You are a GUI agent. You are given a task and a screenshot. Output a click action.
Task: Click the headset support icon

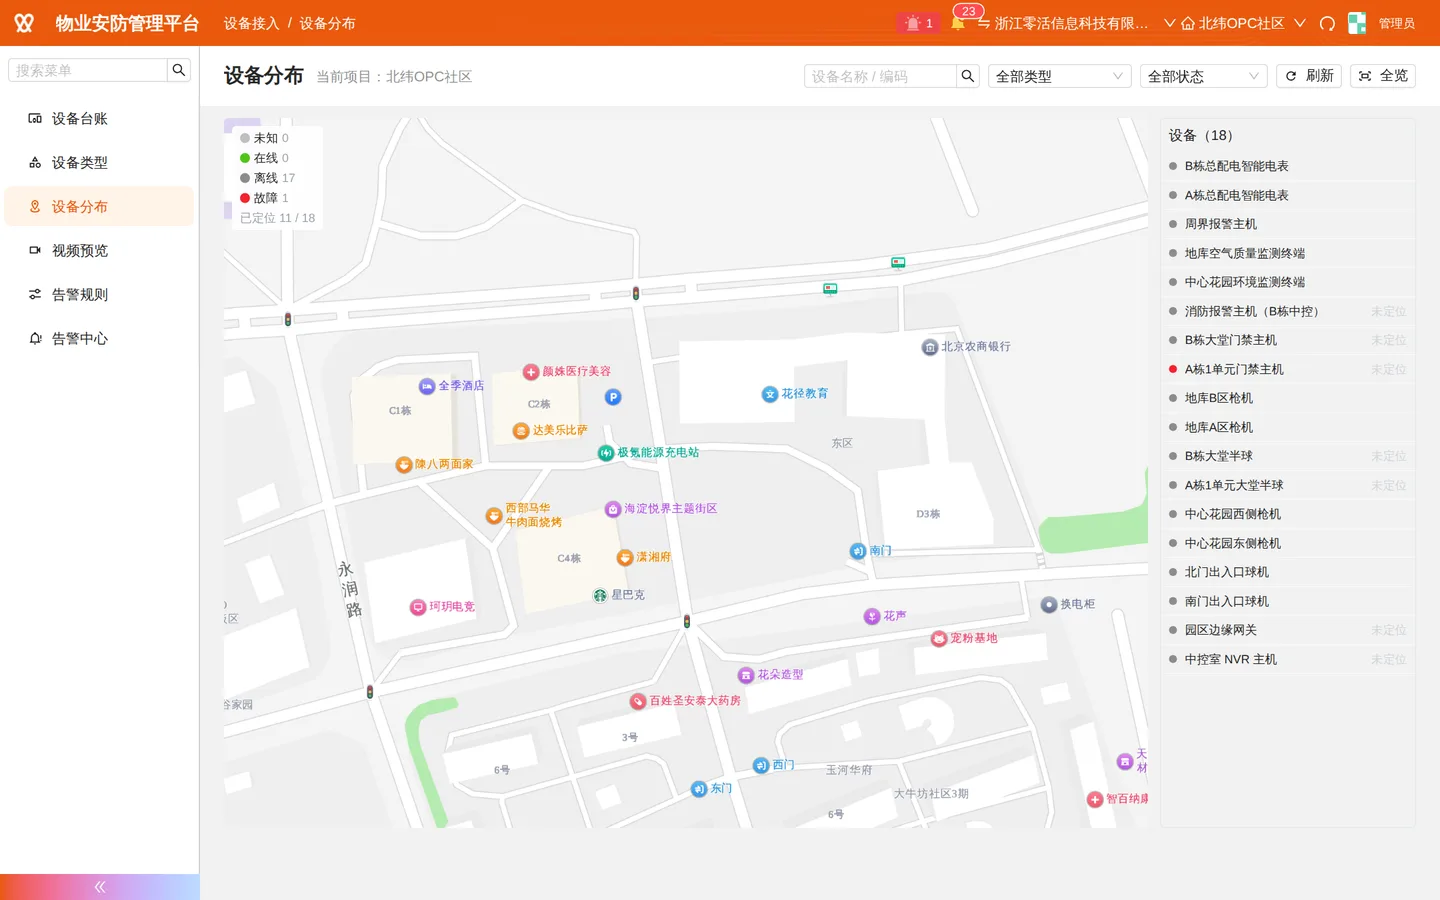[x=1327, y=23]
